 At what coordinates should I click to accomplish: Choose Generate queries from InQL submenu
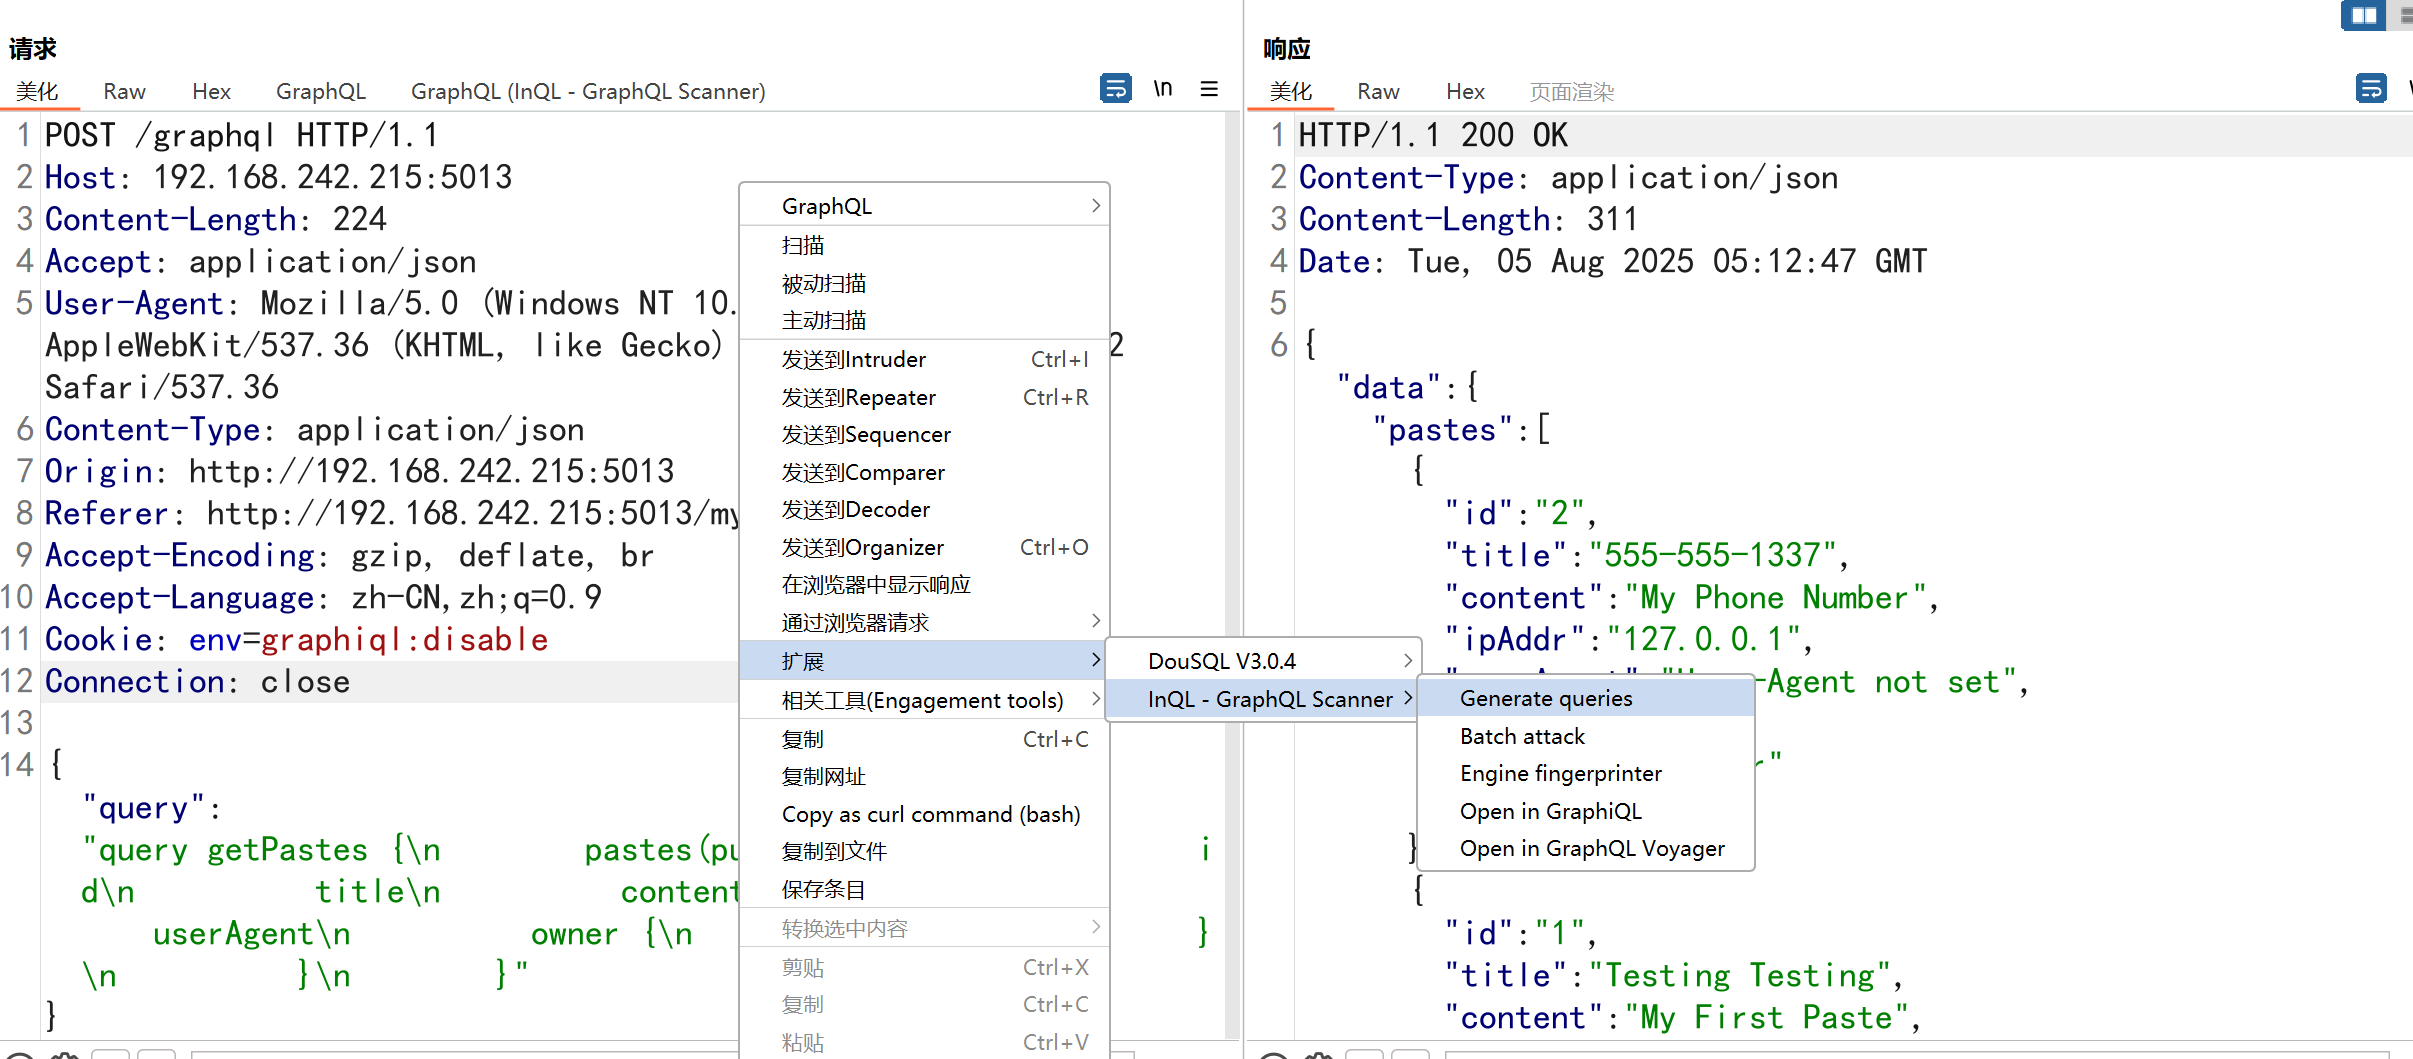pos(1545,698)
